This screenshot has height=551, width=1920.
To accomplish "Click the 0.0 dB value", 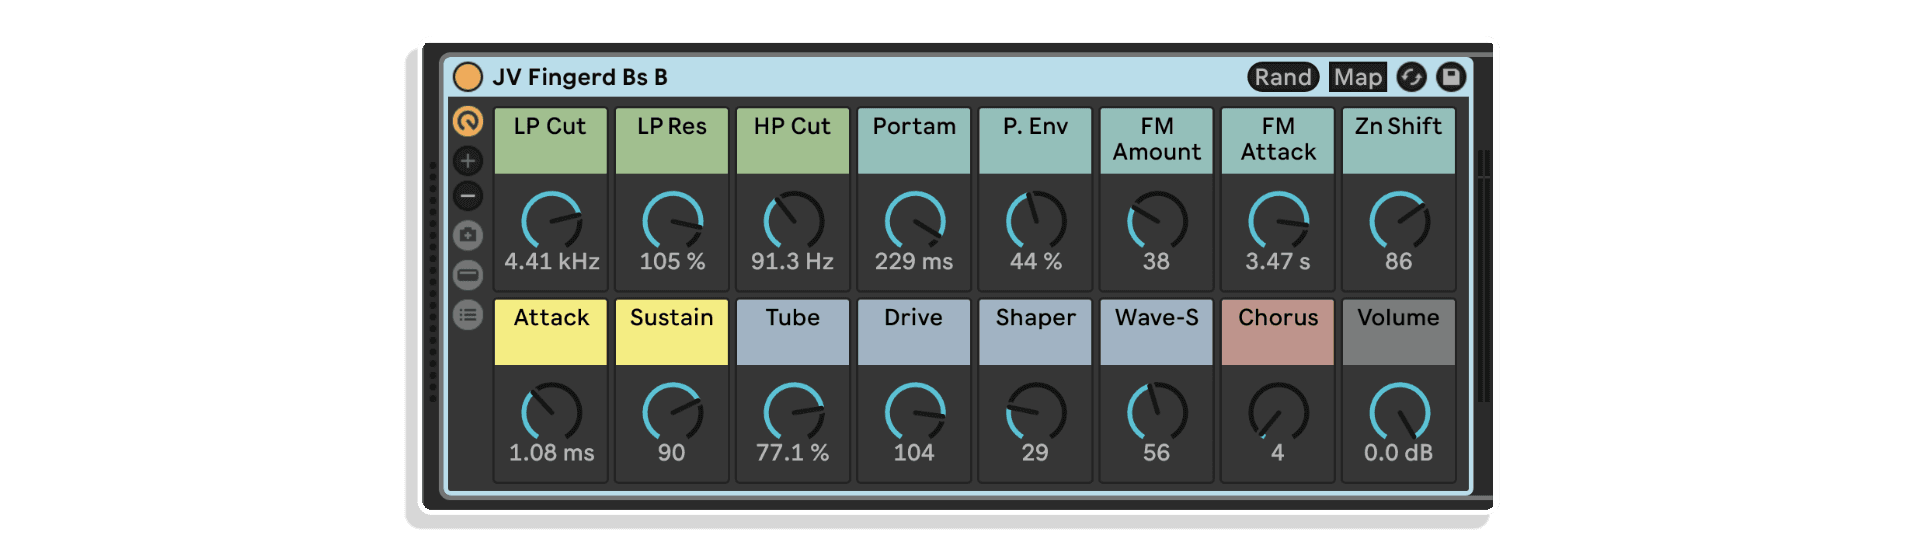I will (x=1399, y=453).
